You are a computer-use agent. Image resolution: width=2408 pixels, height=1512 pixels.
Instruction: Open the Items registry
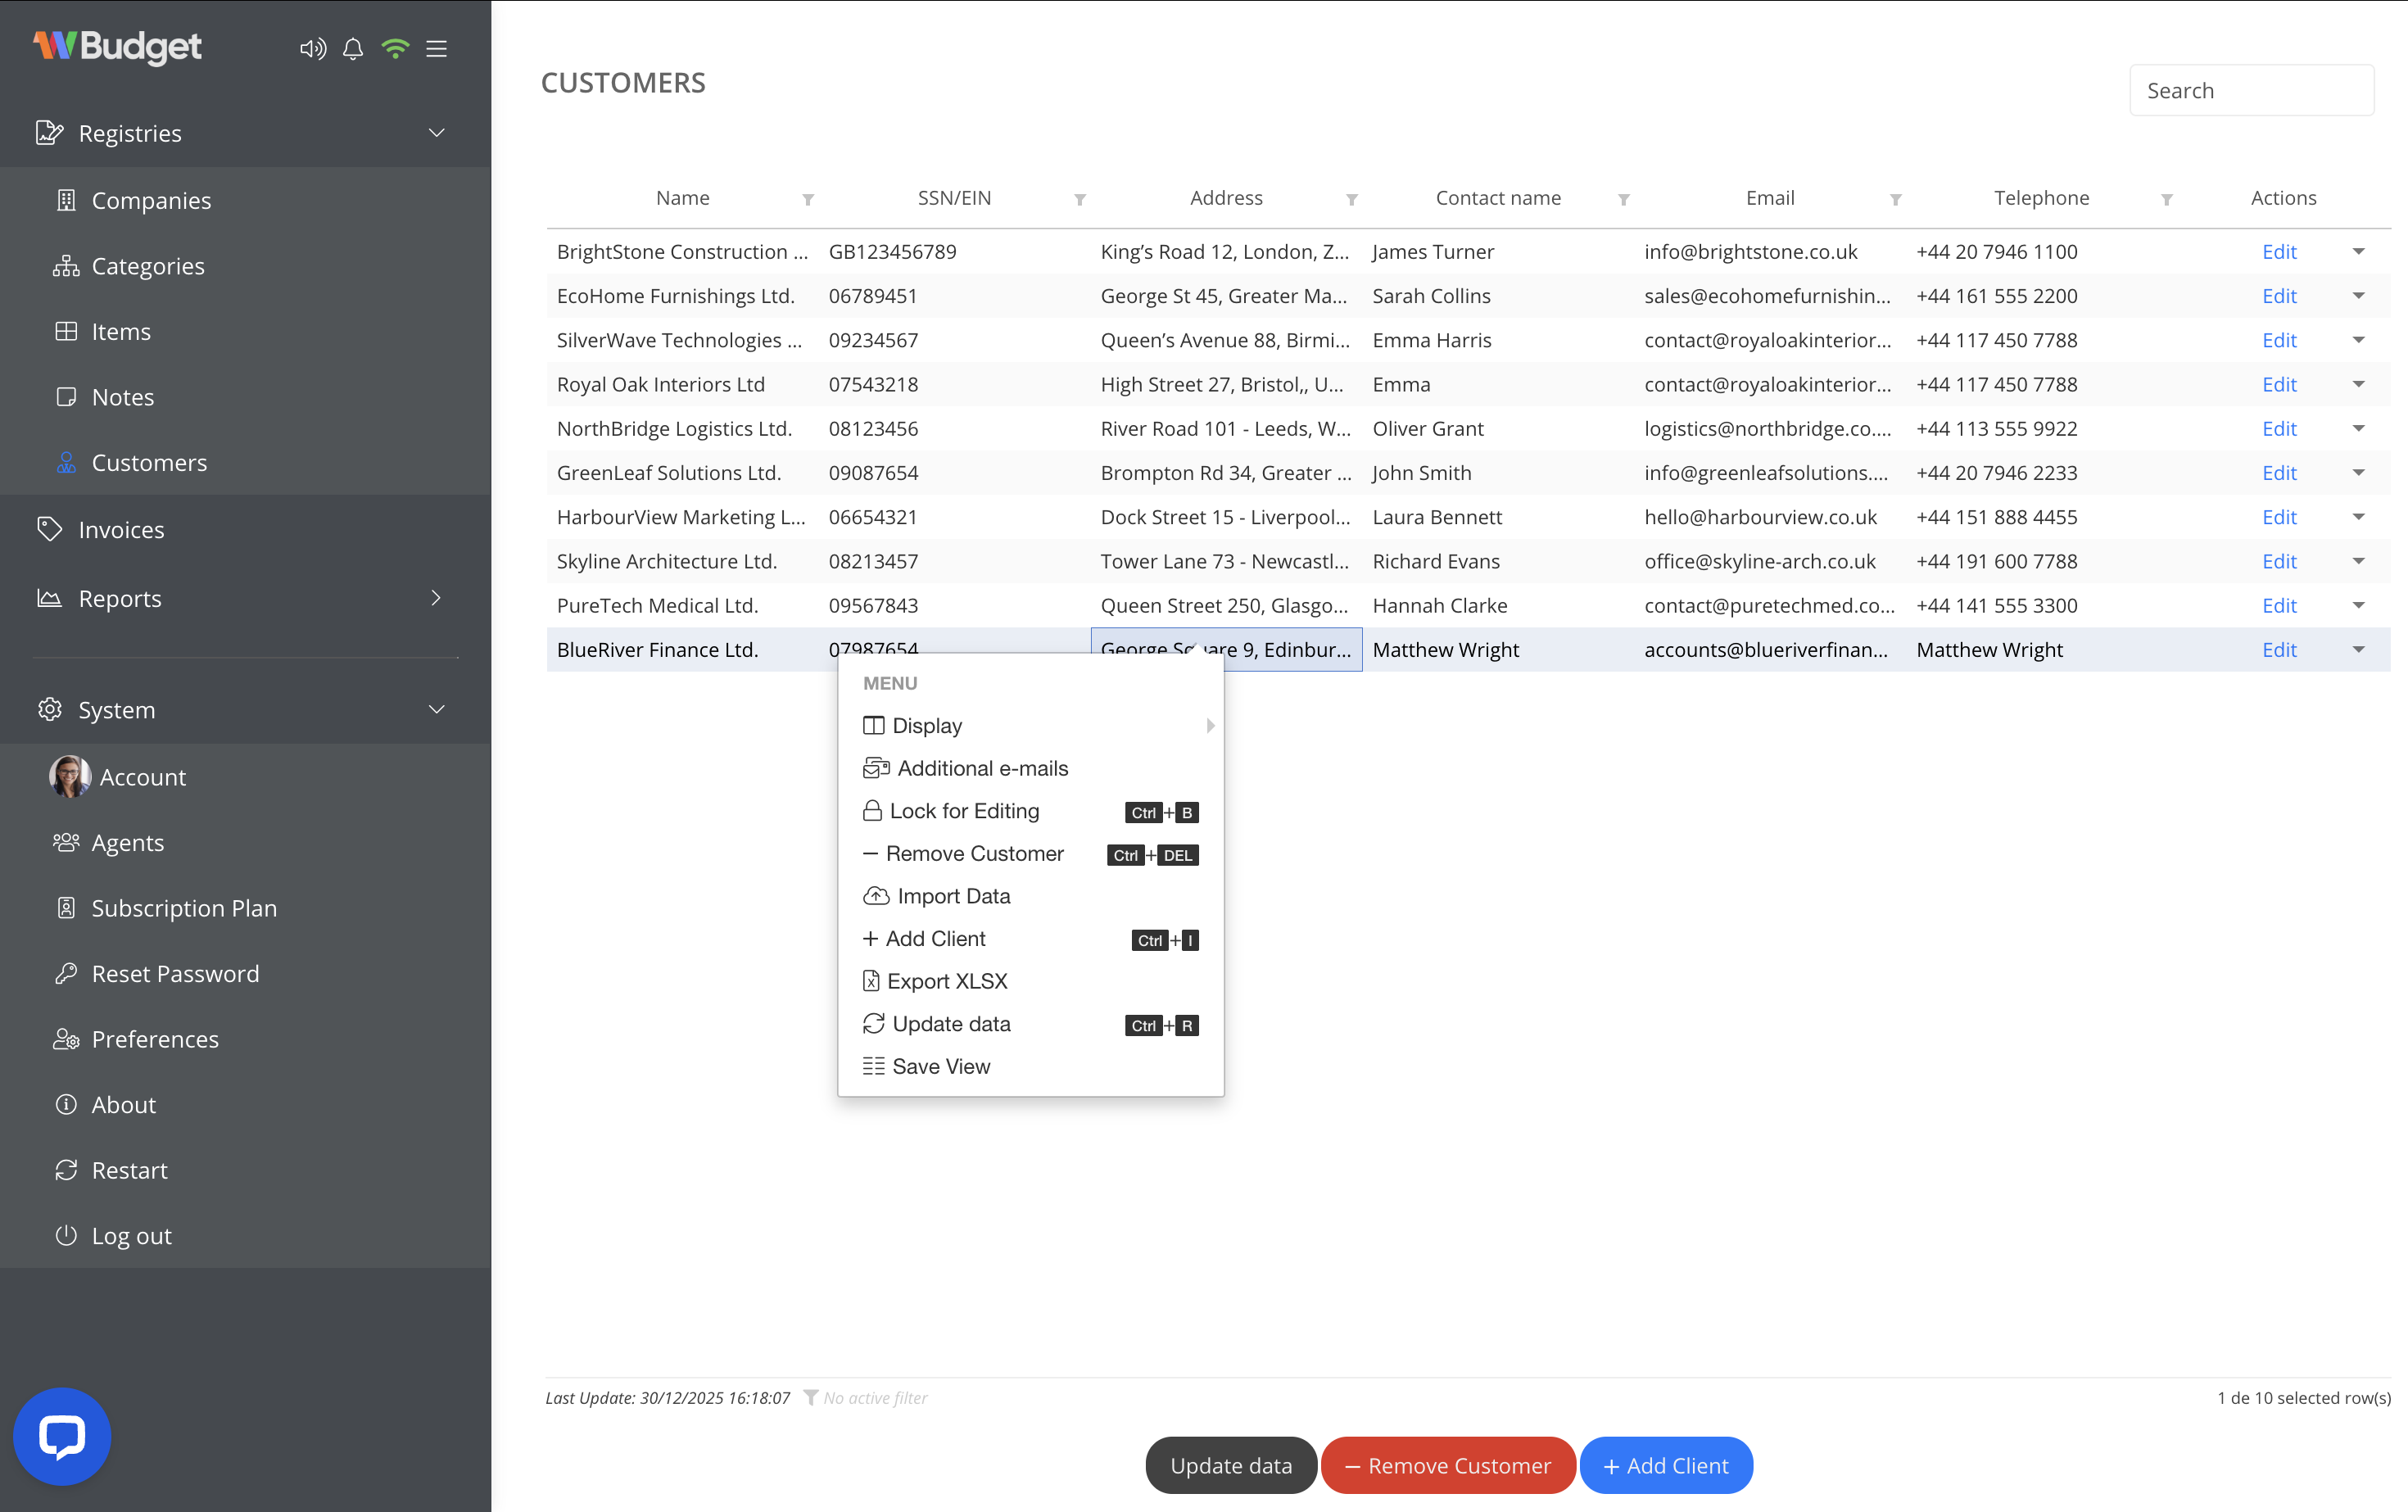click(120, 331)
